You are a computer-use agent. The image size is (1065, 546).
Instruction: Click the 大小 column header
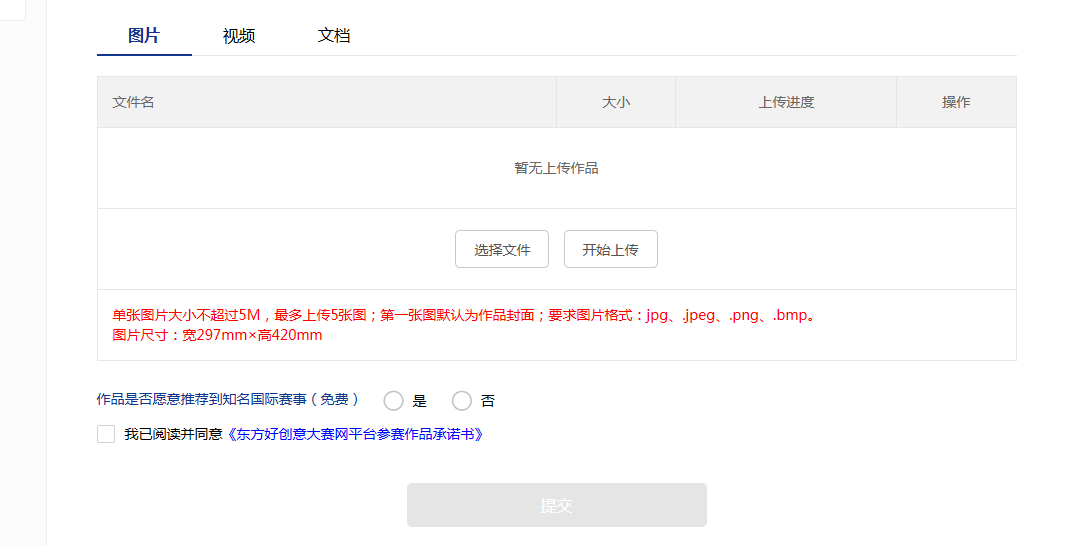coord(616,102)
